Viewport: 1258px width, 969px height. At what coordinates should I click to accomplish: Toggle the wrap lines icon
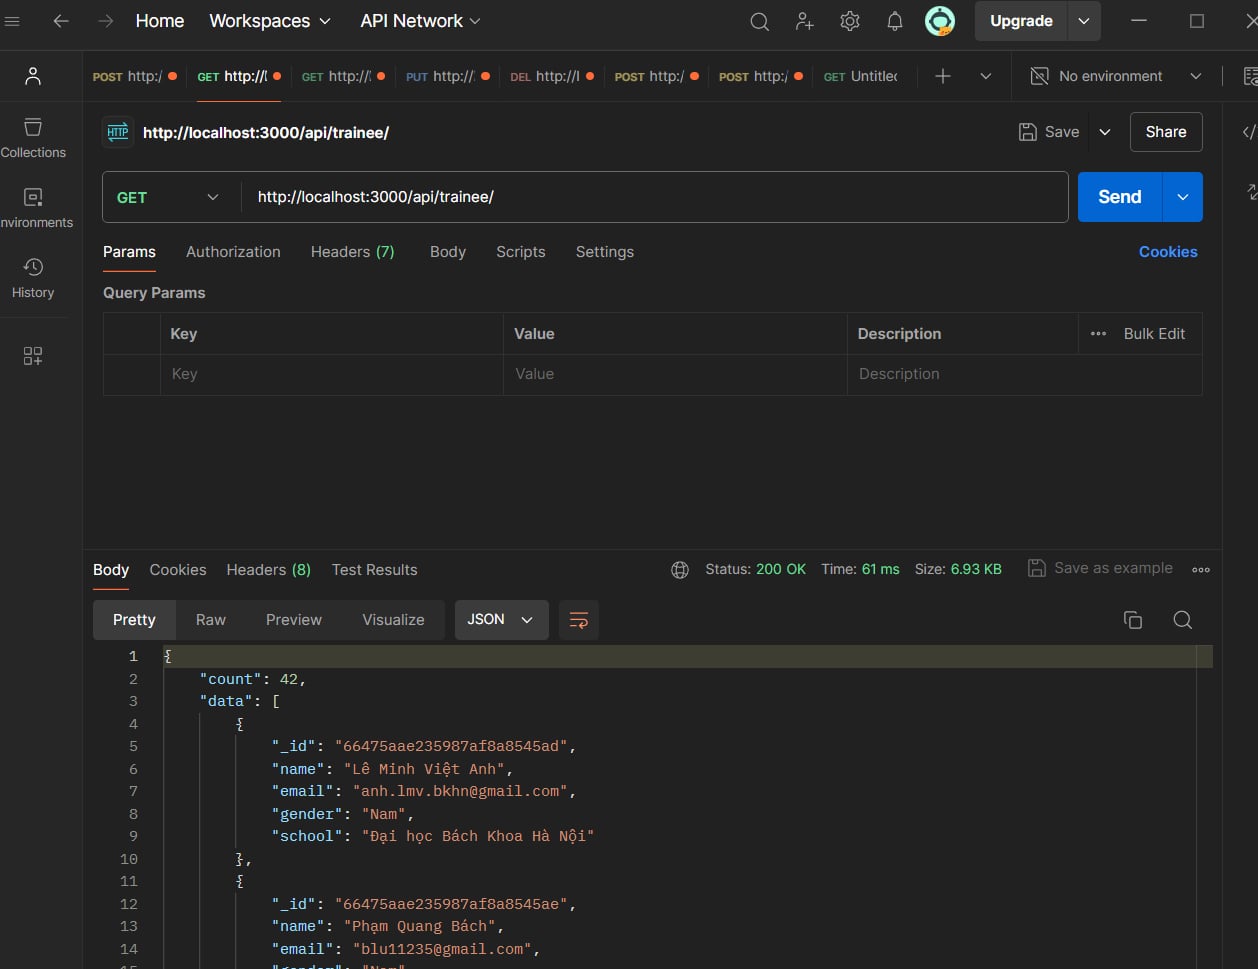579,620
